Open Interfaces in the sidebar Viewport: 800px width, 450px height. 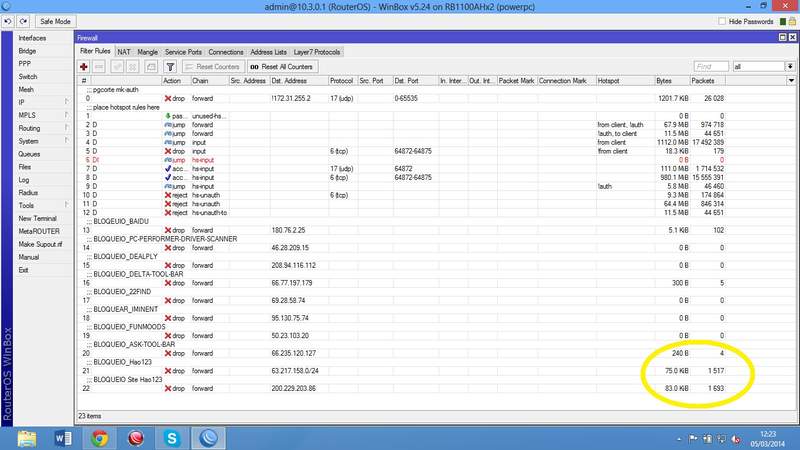coord(32,38)
